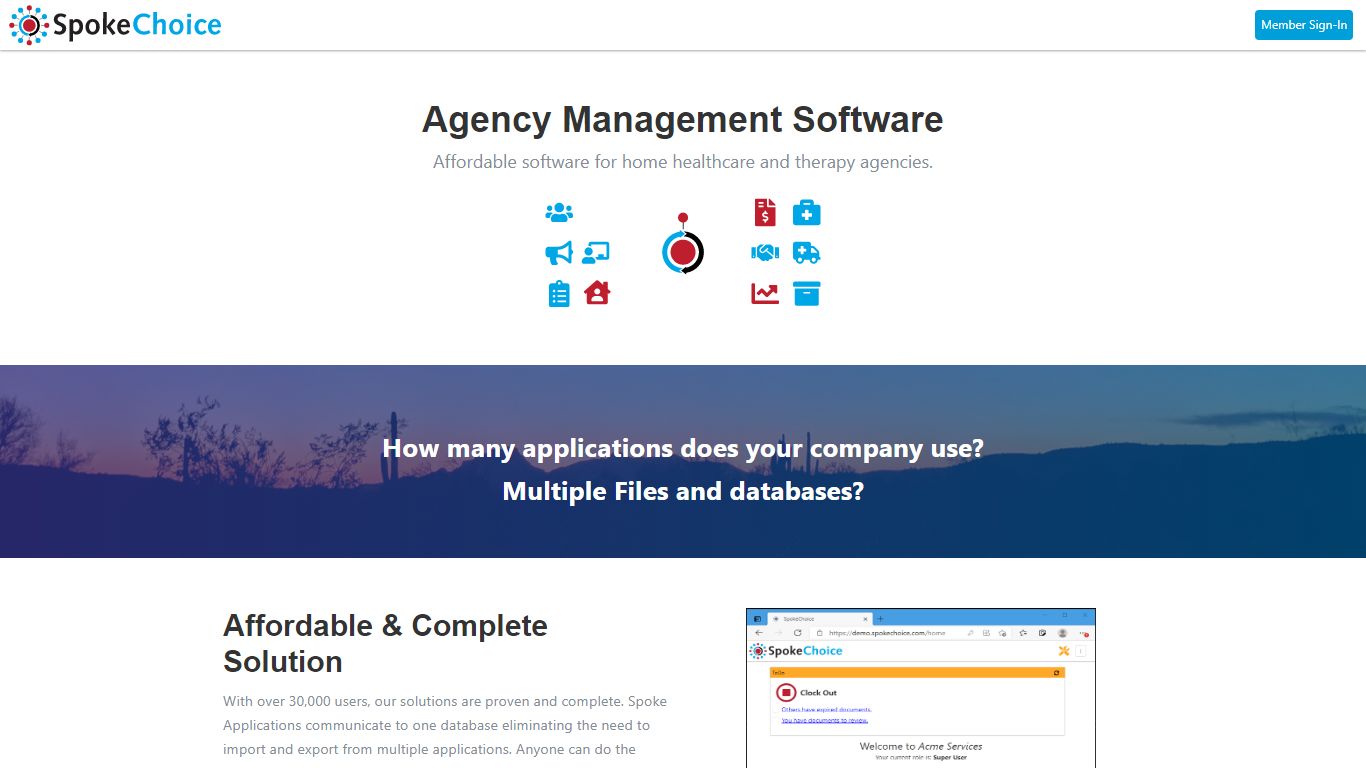Go to the SpokeChoice logo home link
The width and height of the screenshot is (1366, 768).
(116, 25)
